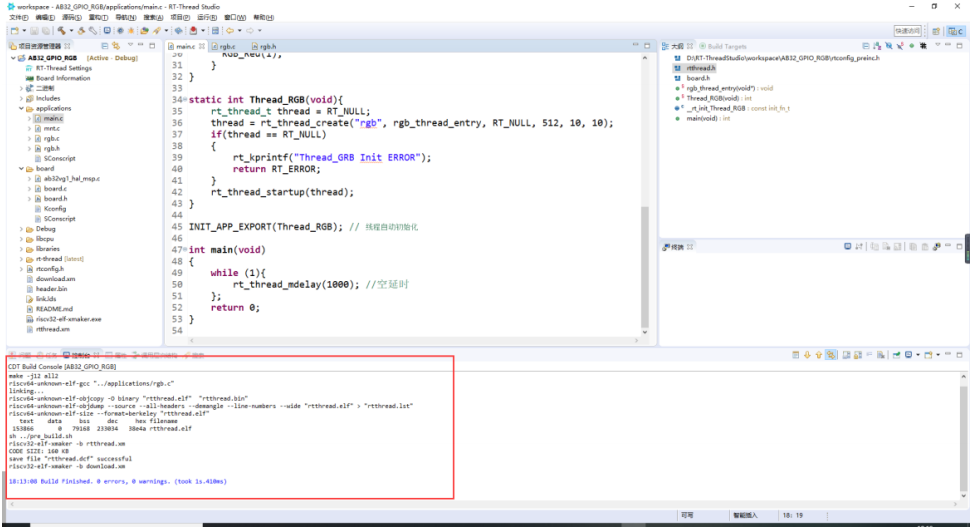Toggle Hide Fields icon in Outline panel

coord(889,46)
